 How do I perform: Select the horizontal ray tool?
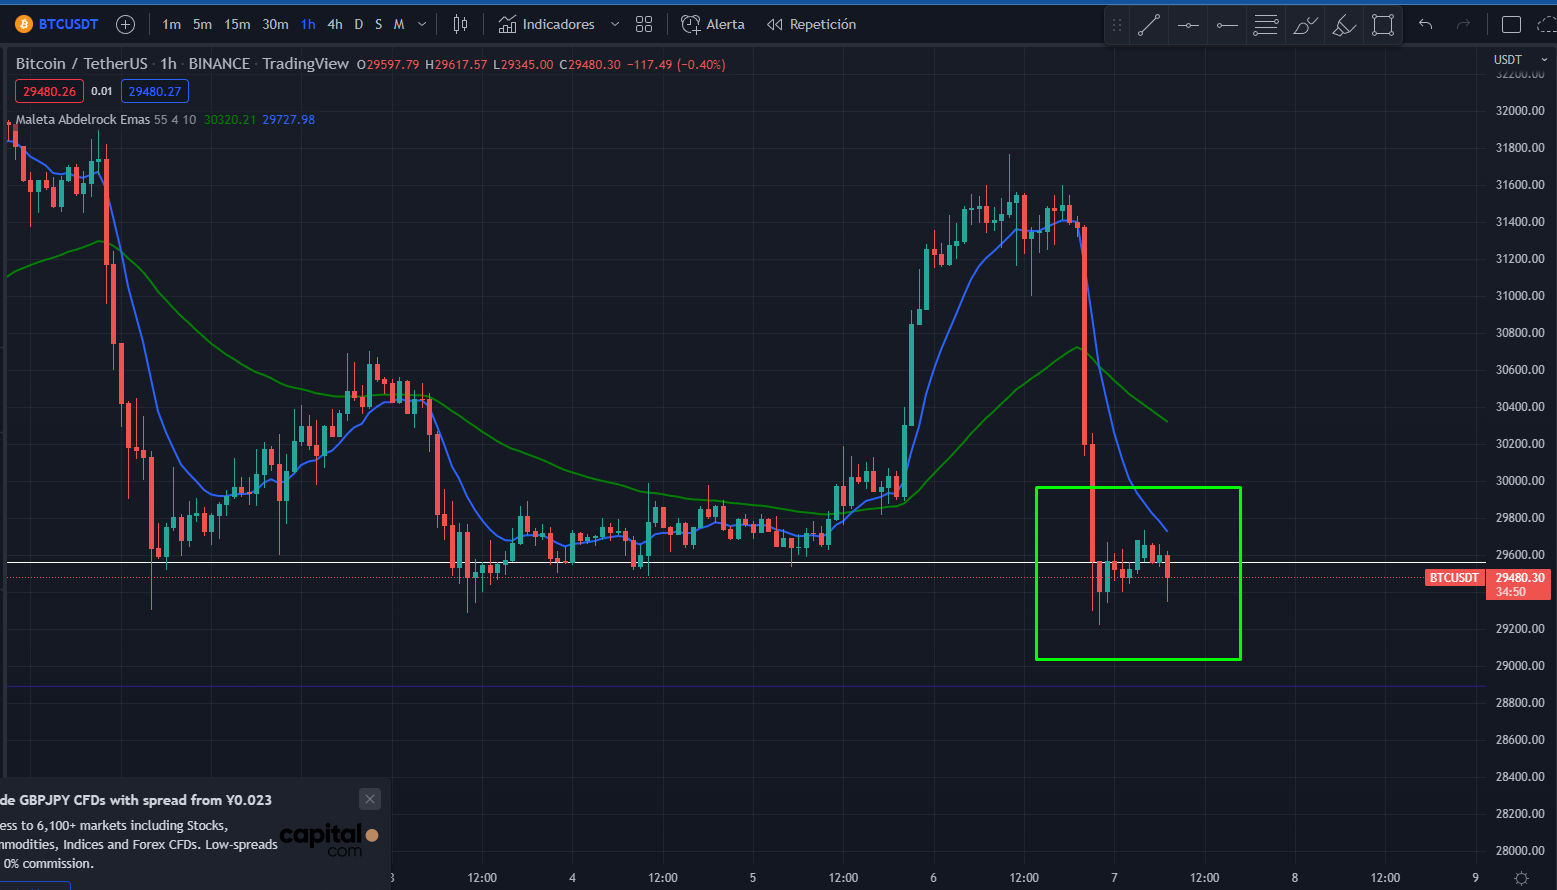click(1227, 25)
